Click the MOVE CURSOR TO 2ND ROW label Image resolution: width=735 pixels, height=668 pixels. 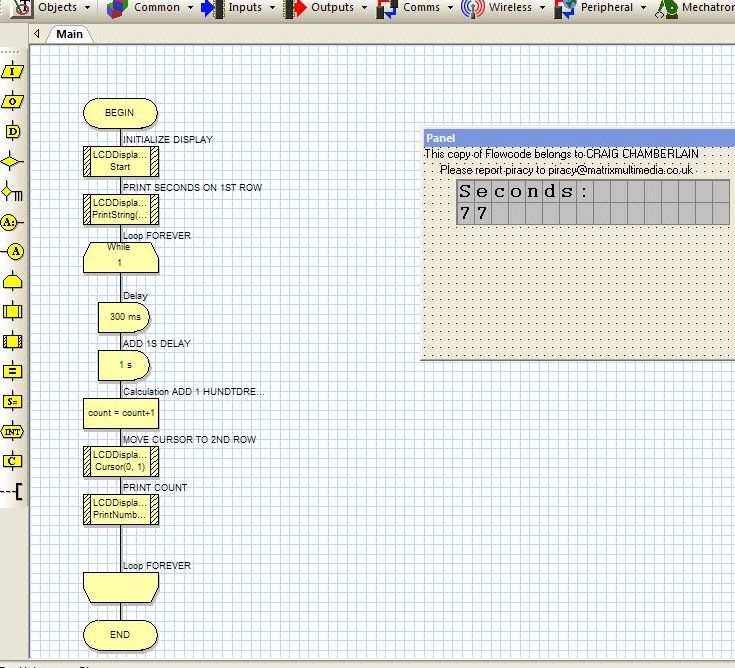coord(189,440)
